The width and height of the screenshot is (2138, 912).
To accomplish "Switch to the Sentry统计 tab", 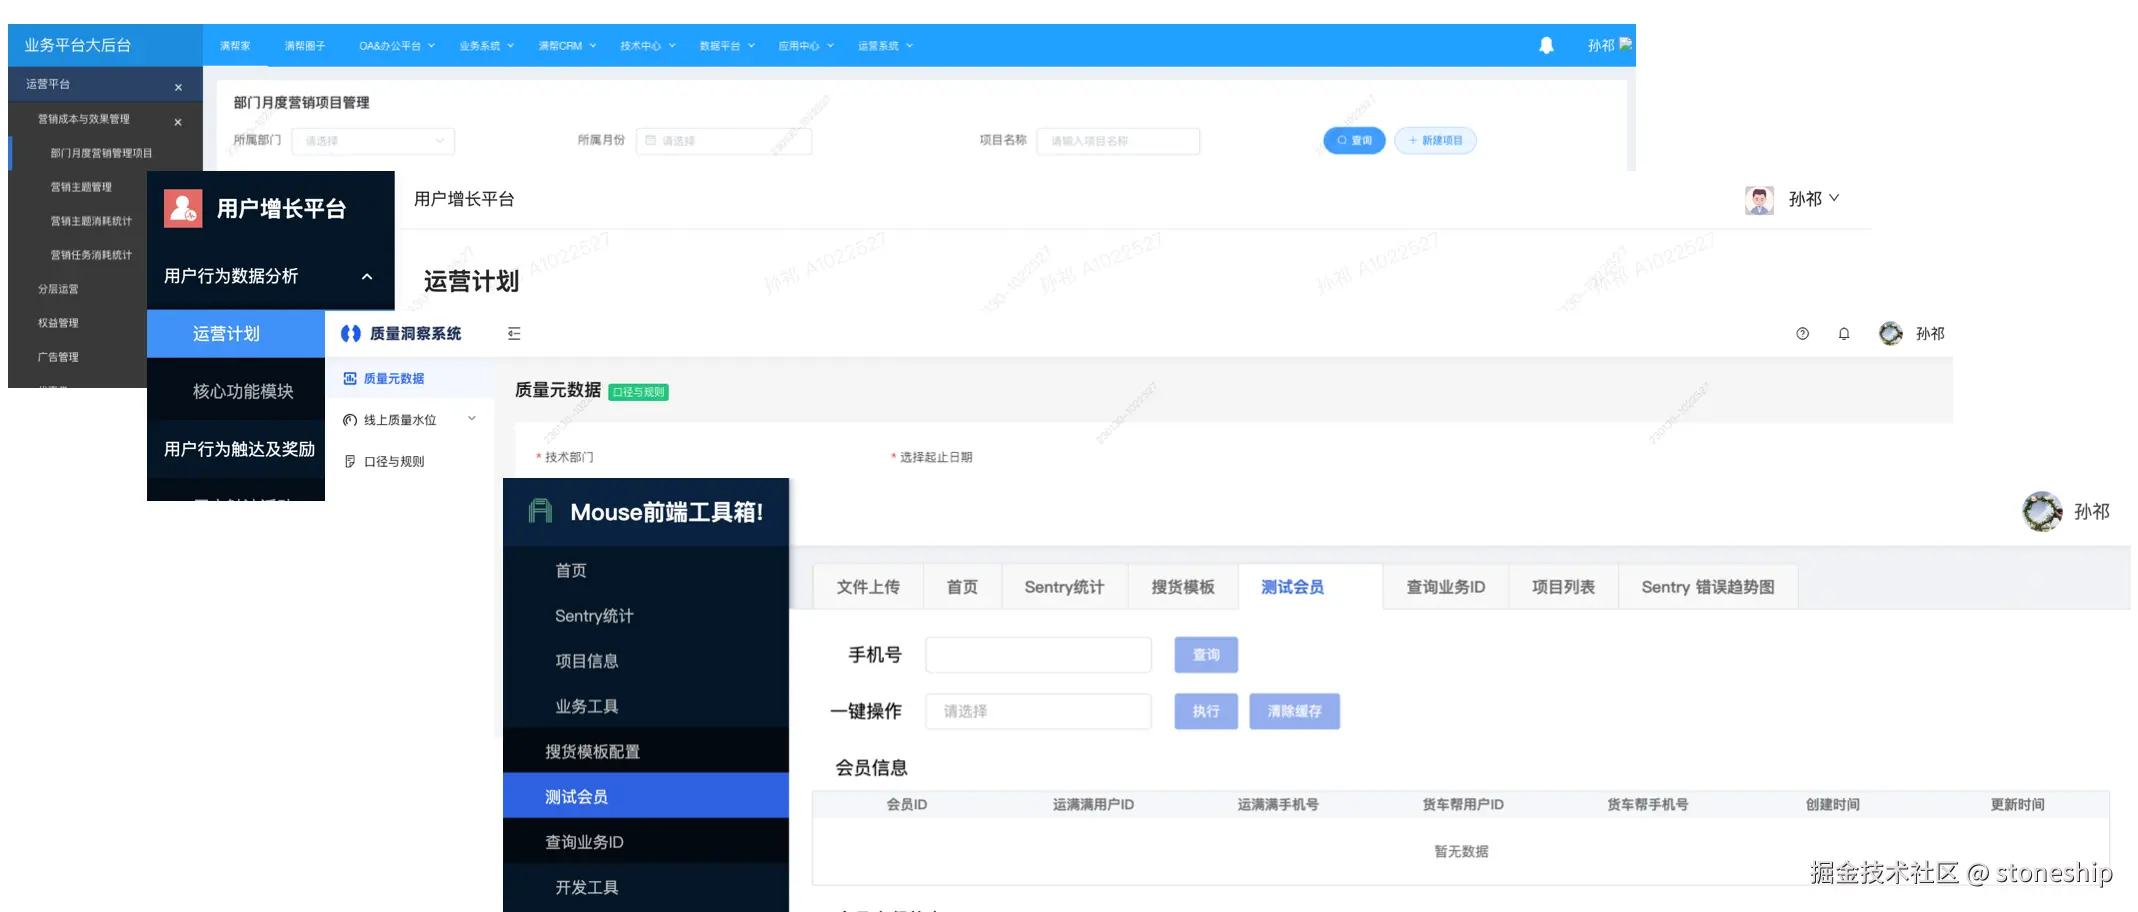I will pos(1064,587).
